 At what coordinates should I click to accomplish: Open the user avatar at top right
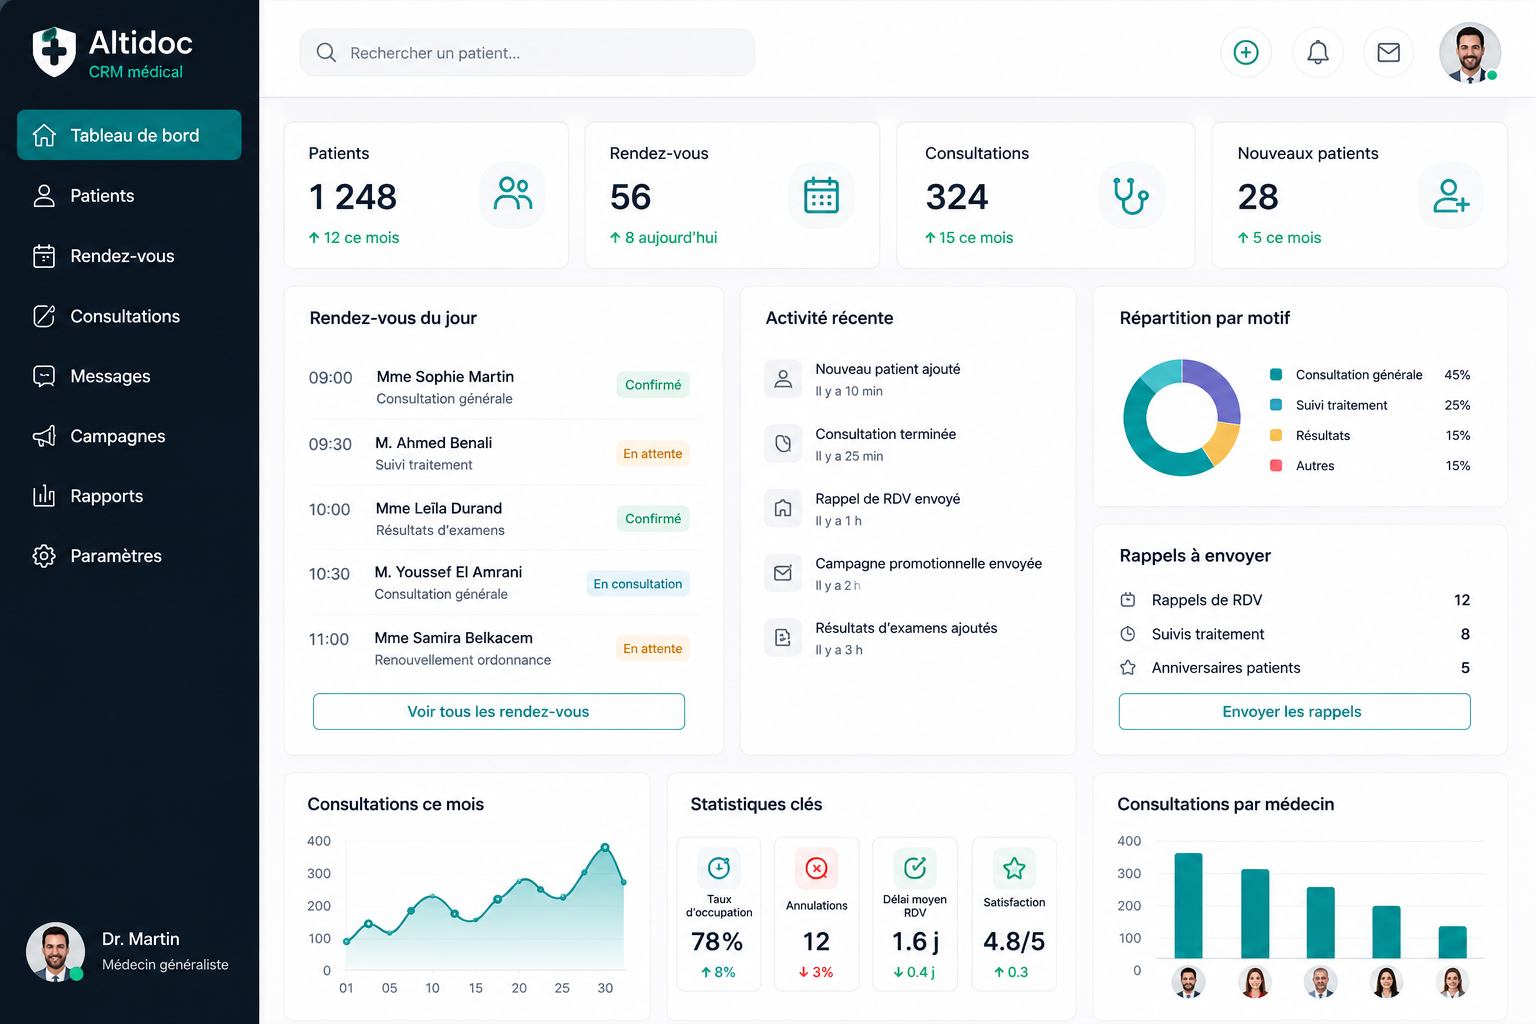pyautogui.click(x=1469, y=53)
